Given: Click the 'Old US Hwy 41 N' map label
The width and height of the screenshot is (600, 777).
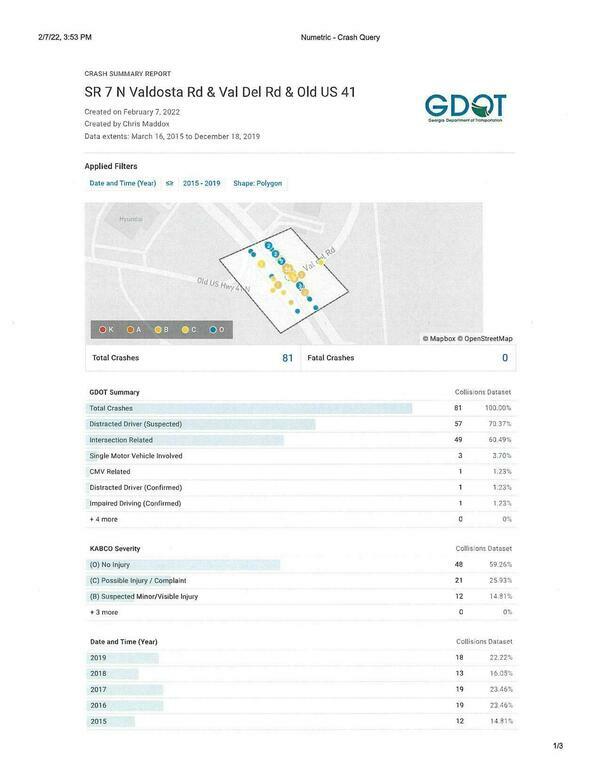Looking at the screenshot, I should pyautogui.click(x=223, y=285).
